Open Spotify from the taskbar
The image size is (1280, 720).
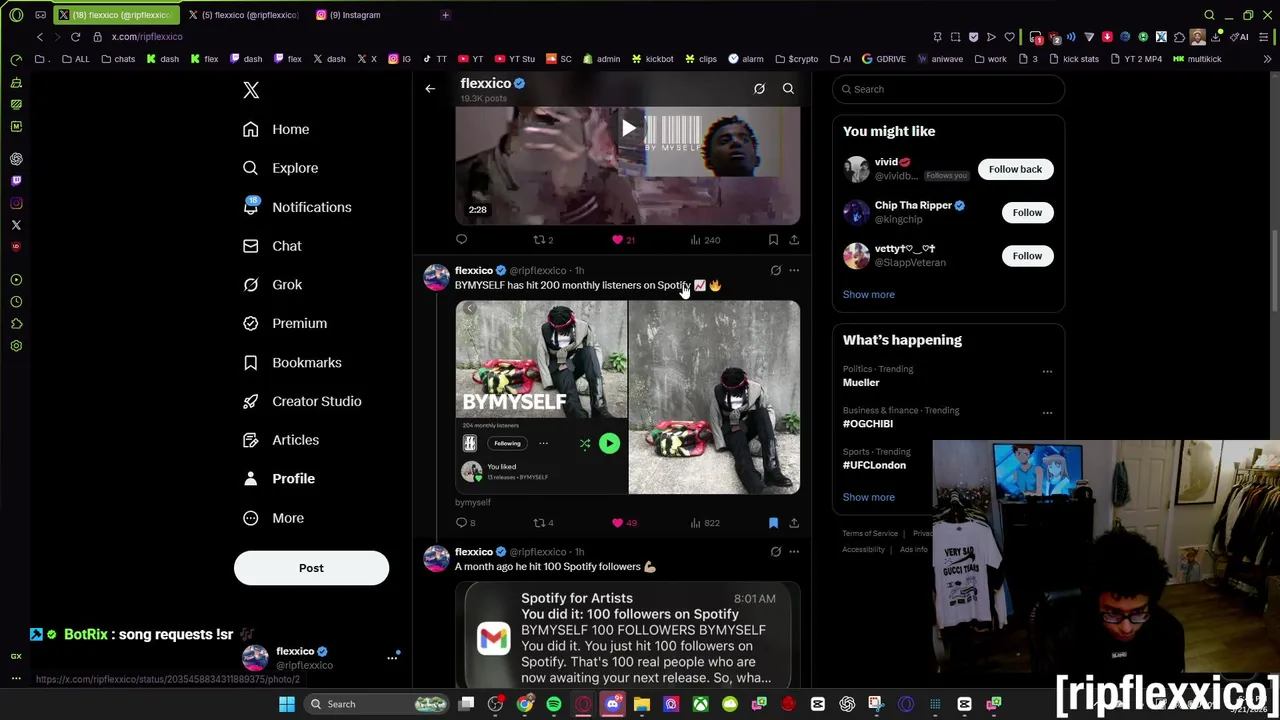pyautogui.click(x=554, y=704)
